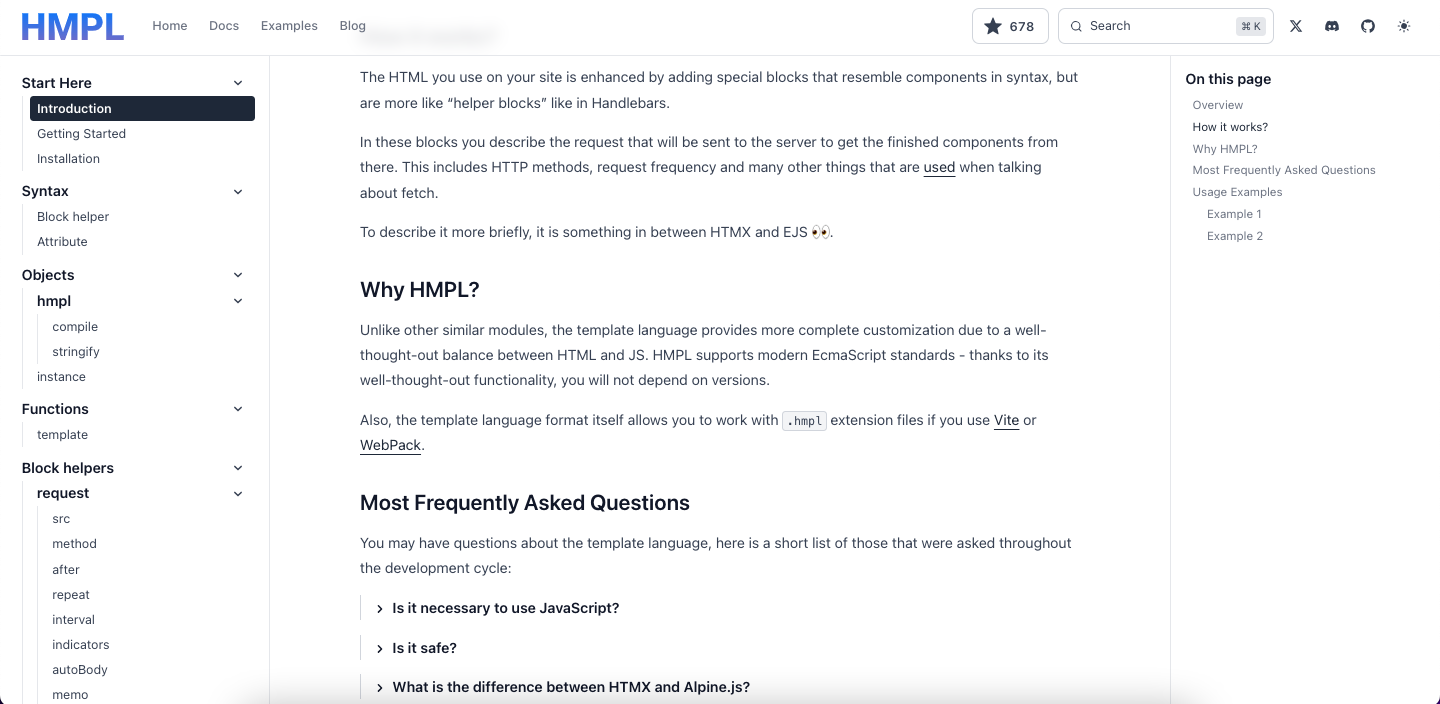The height and width of the screenshot is (704, 1440).
Task: Collapse the request block helper group
Action: [x=238, y=493]
